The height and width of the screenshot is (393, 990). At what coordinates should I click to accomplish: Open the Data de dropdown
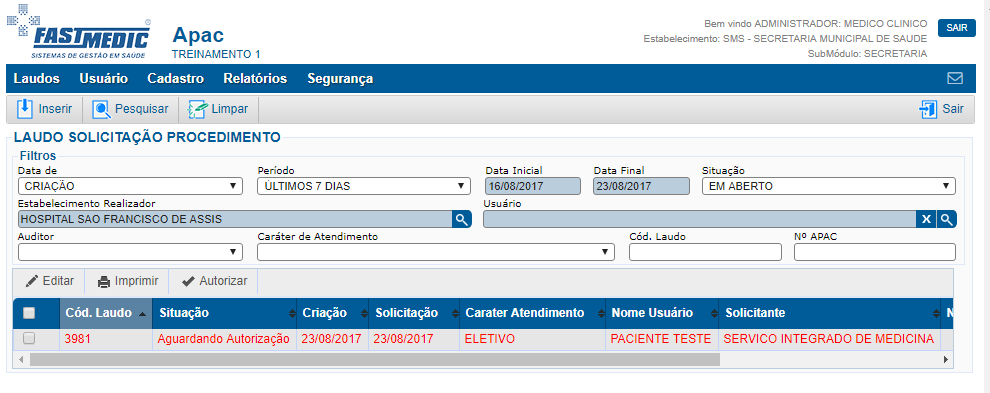click(131, 186)
